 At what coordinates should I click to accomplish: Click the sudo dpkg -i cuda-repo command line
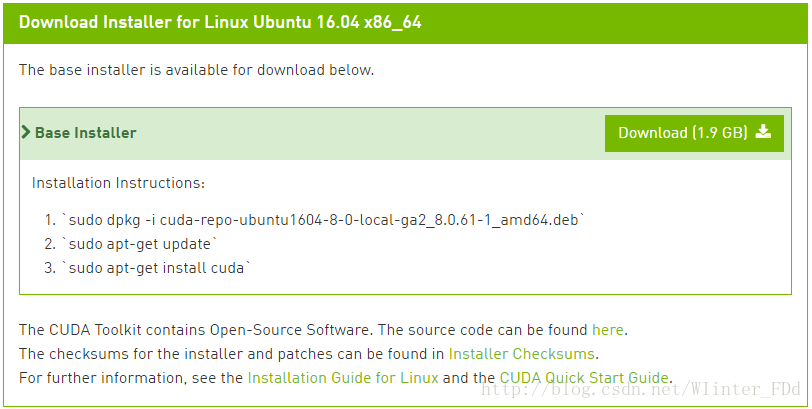[323, 220]
